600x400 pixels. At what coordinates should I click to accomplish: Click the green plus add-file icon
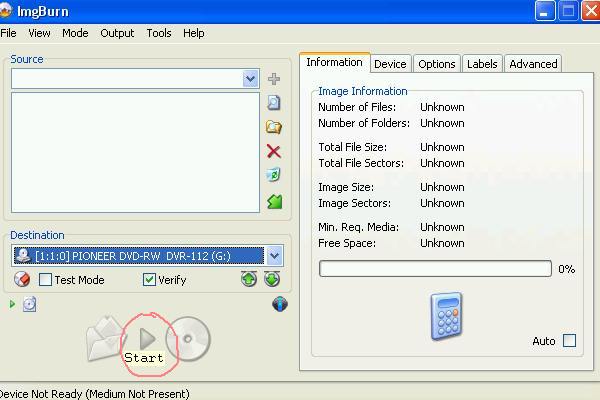click(x=274, y=79)
